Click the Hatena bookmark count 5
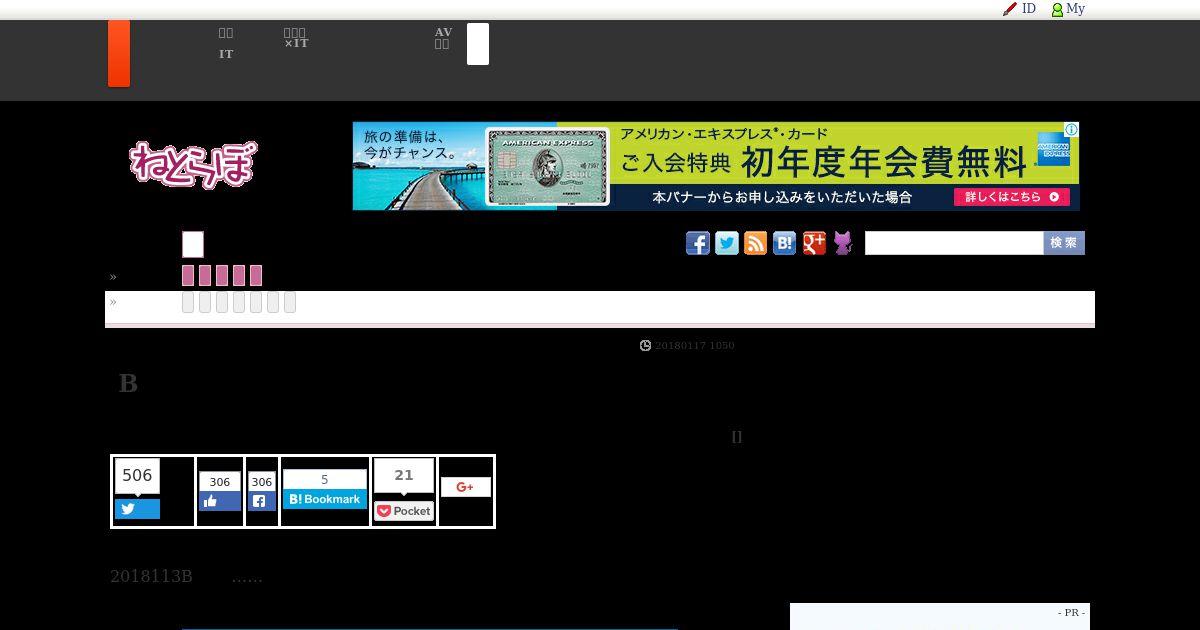The width and height of the screenshot is (1200, 630). coord(325,480)
